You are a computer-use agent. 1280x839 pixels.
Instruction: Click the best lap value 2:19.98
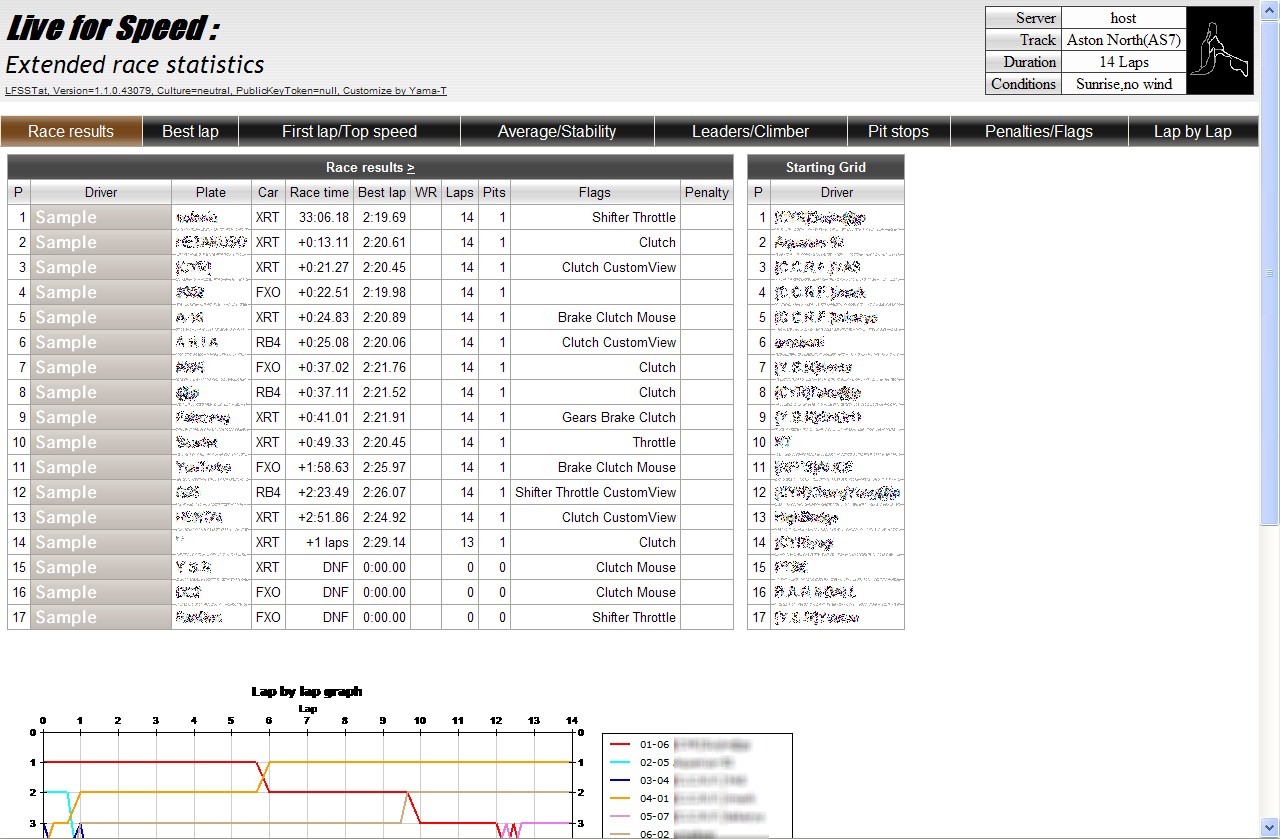382,292
